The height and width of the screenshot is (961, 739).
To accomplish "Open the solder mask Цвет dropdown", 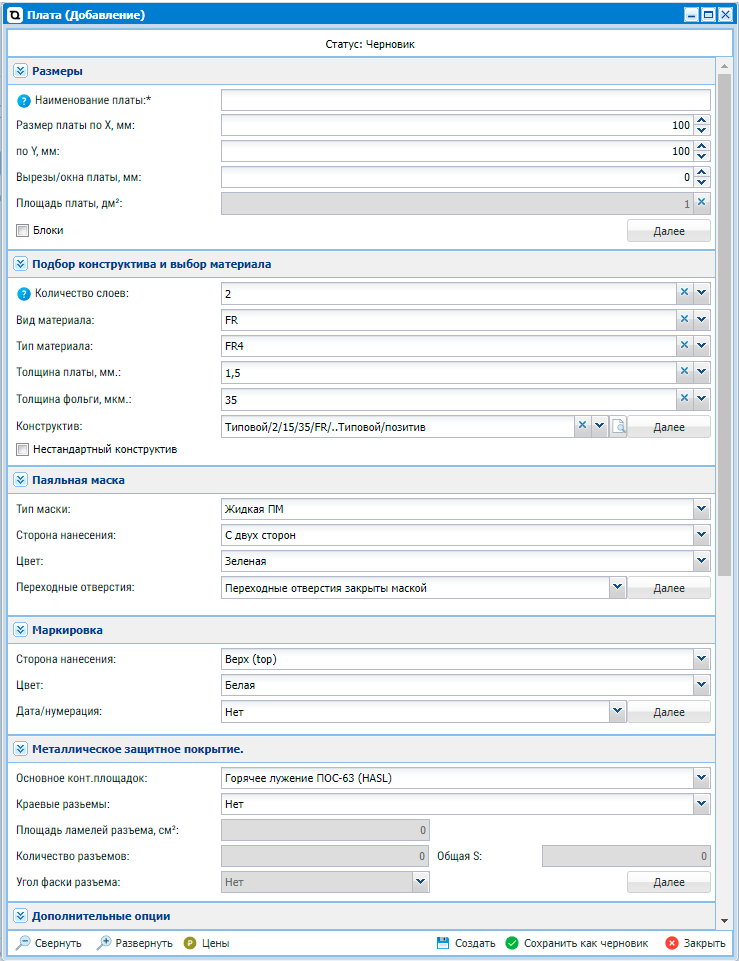I will [701, 562].
